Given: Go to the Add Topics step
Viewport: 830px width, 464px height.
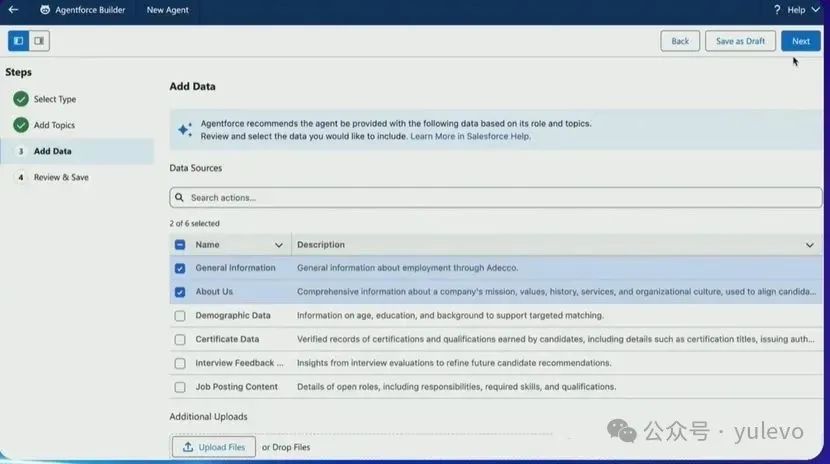Looking at the screenshot, I should click(54, 125).
